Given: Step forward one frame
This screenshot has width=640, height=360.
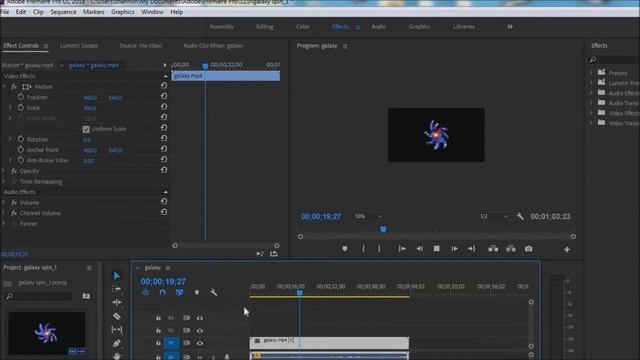Looking at the screenshot, I should [454, 249].
